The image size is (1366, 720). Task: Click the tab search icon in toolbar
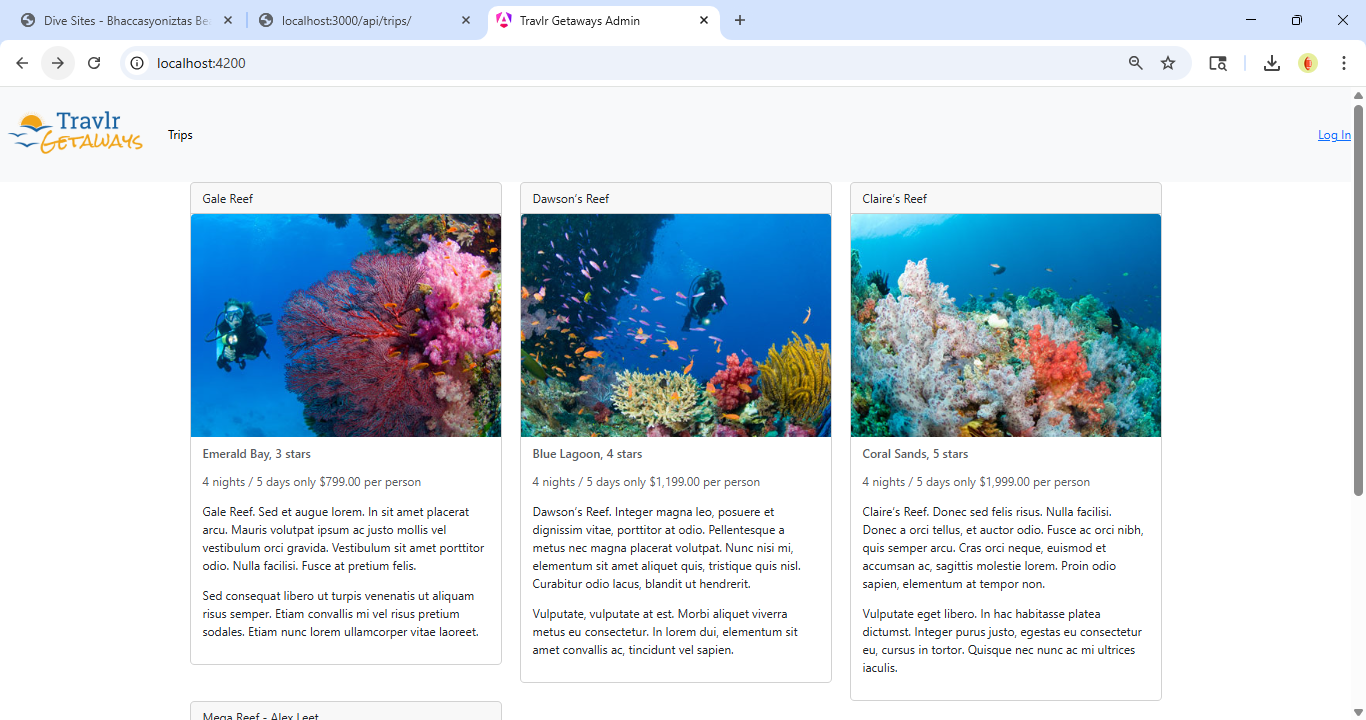1217,63
